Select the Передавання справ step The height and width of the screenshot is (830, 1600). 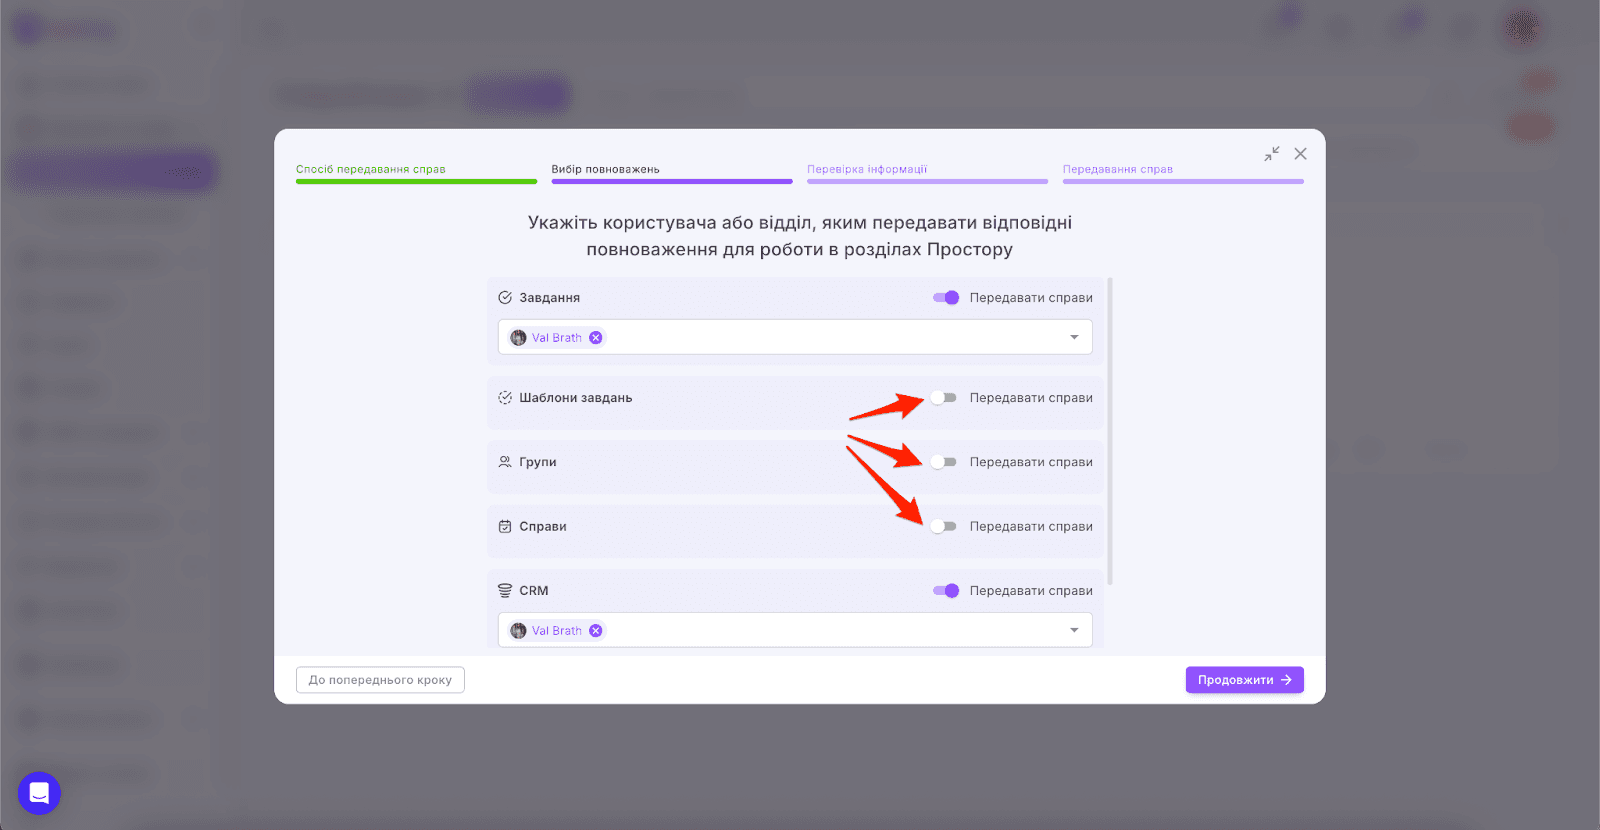point(1183,173)
